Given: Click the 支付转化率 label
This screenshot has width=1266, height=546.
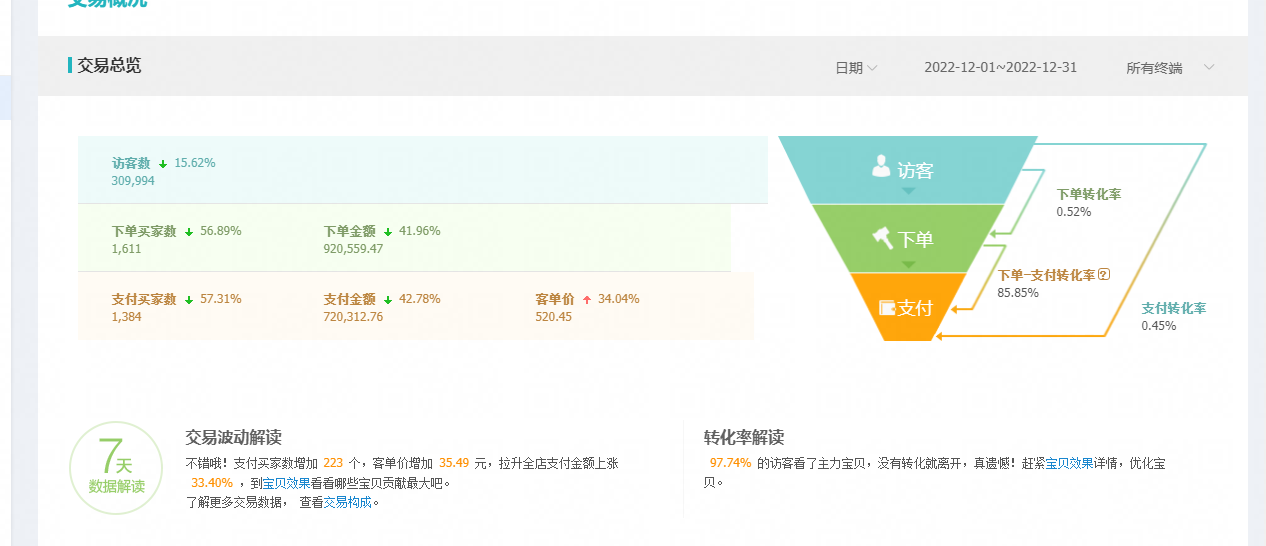Looking at the screenshot, I should [1173, 308].
